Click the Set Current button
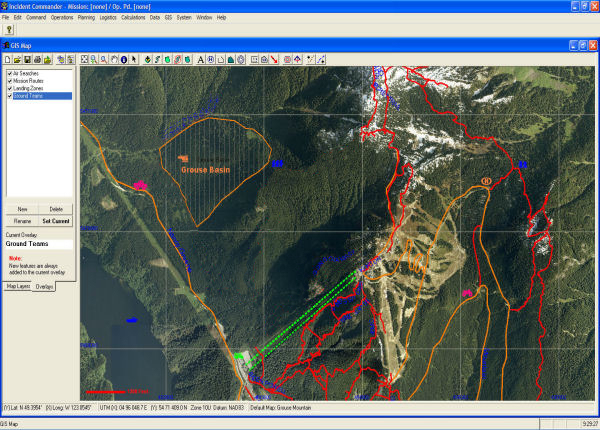600x430 pixels. [56, 221]
